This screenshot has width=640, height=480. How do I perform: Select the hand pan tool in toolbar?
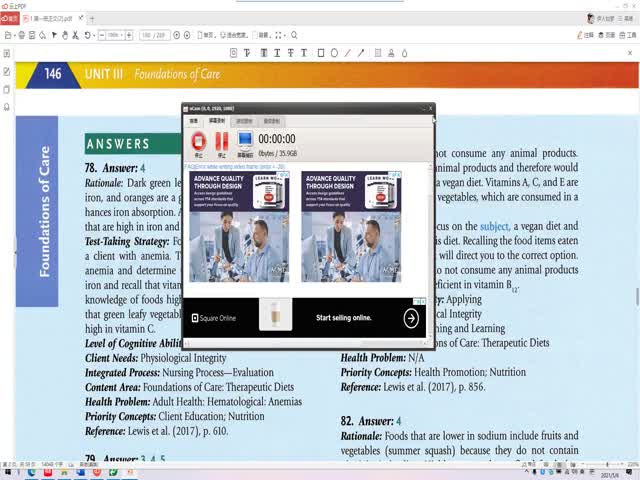65,35
